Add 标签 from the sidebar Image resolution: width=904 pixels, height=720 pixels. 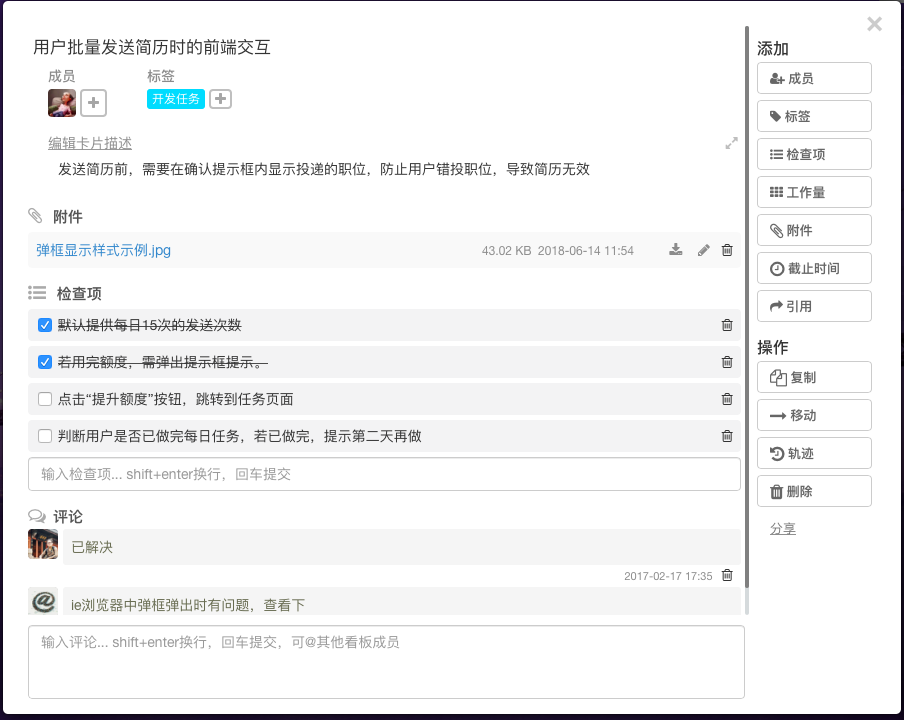coord(814,116)
